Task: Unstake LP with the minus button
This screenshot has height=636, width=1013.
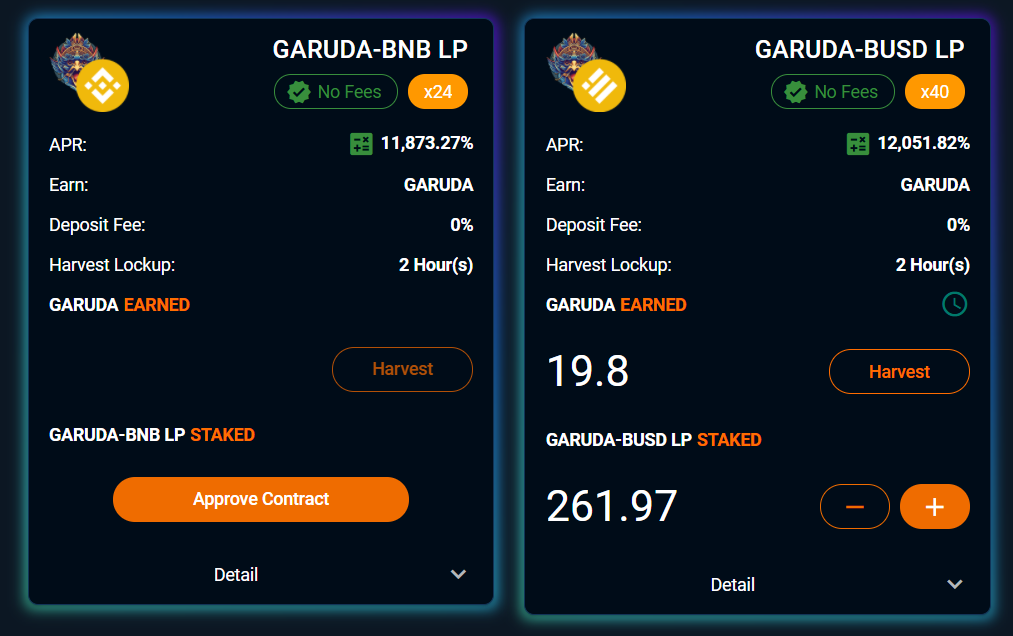Action: tap(855, 507)
